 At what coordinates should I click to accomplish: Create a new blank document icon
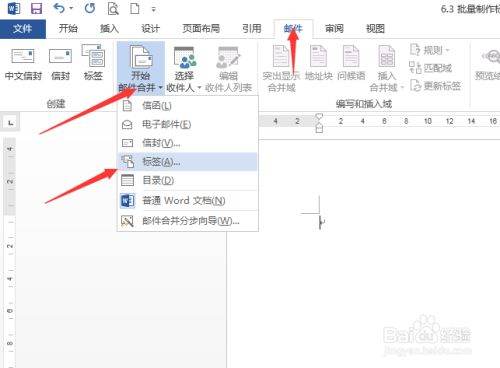[x=135, y=9]
